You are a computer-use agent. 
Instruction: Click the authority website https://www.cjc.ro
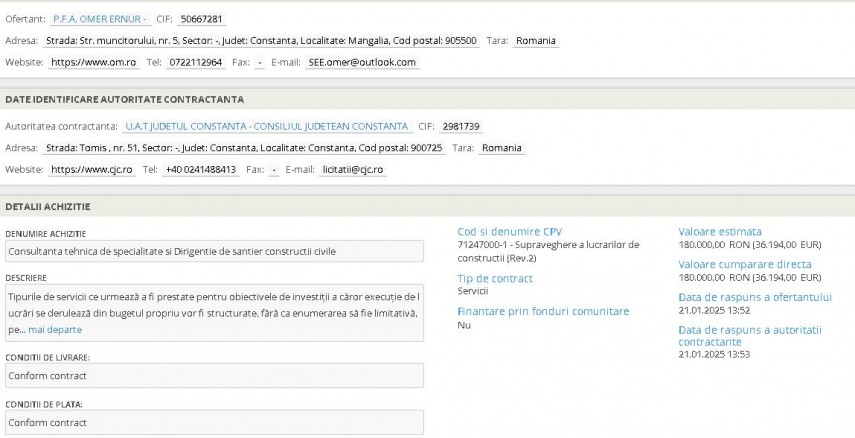(x=91, y=170)
